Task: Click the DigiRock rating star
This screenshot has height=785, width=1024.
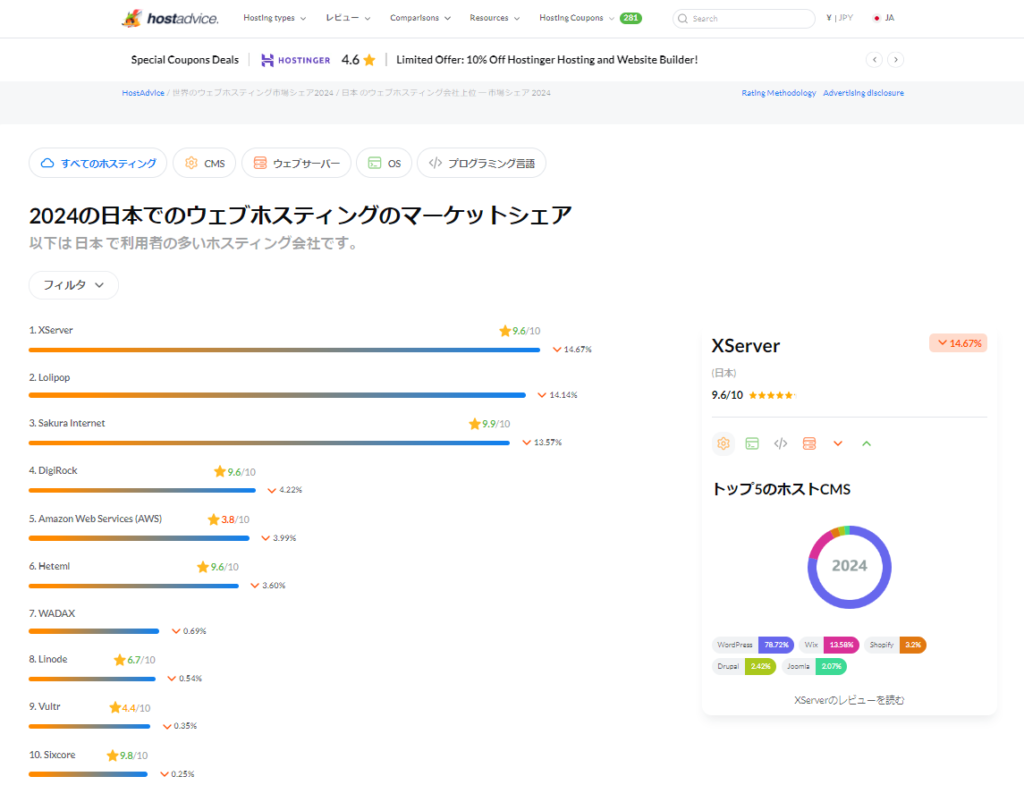Action: [x=220, y=472]
